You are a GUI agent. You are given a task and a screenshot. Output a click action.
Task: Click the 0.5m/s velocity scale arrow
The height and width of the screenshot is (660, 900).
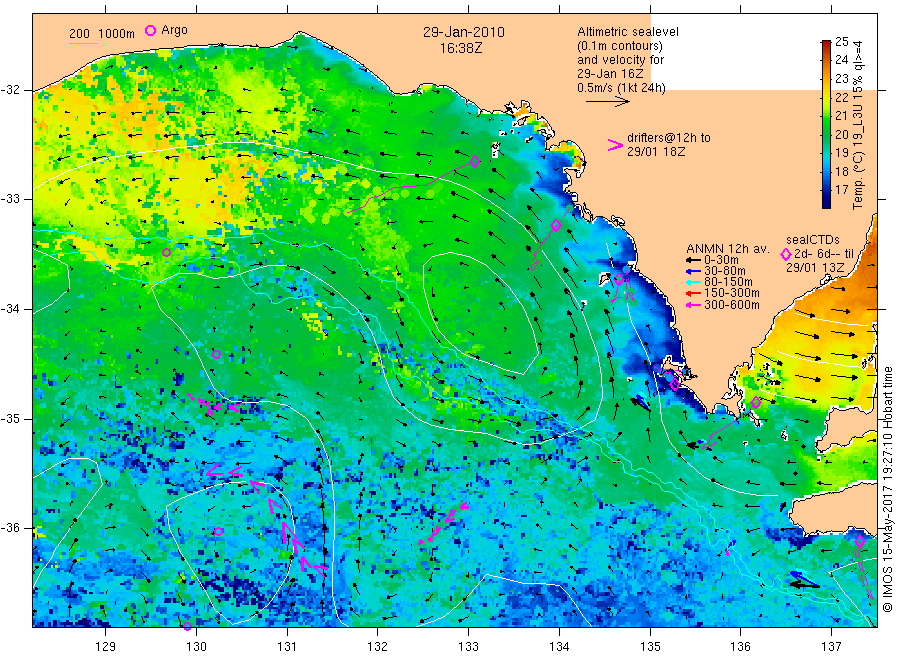coord(607,102)
